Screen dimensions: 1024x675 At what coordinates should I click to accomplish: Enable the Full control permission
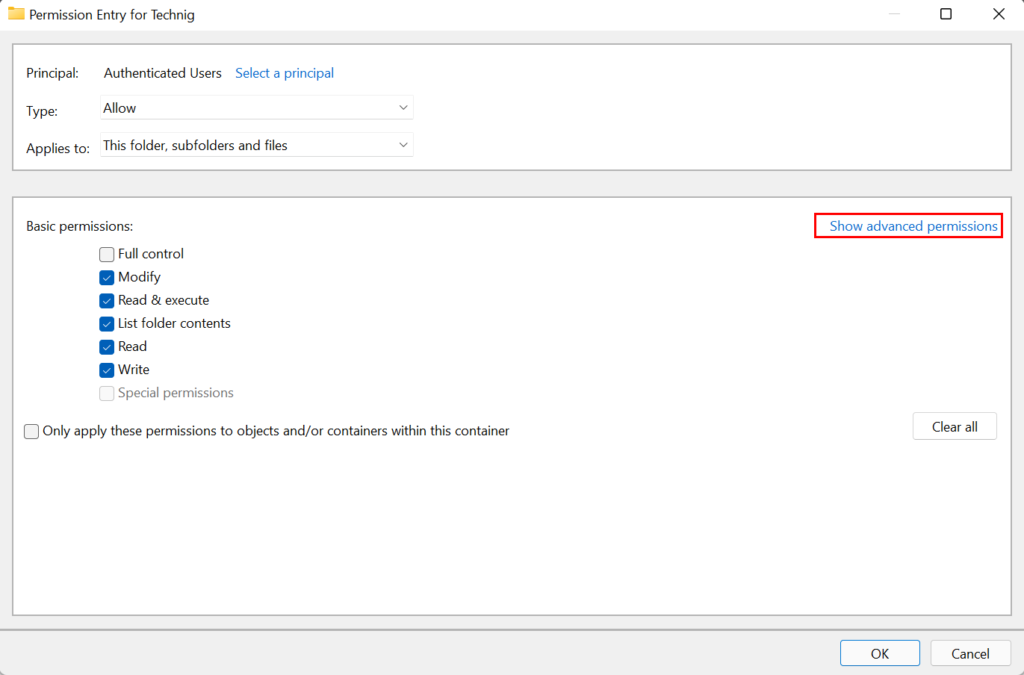(x=107, y=254)
